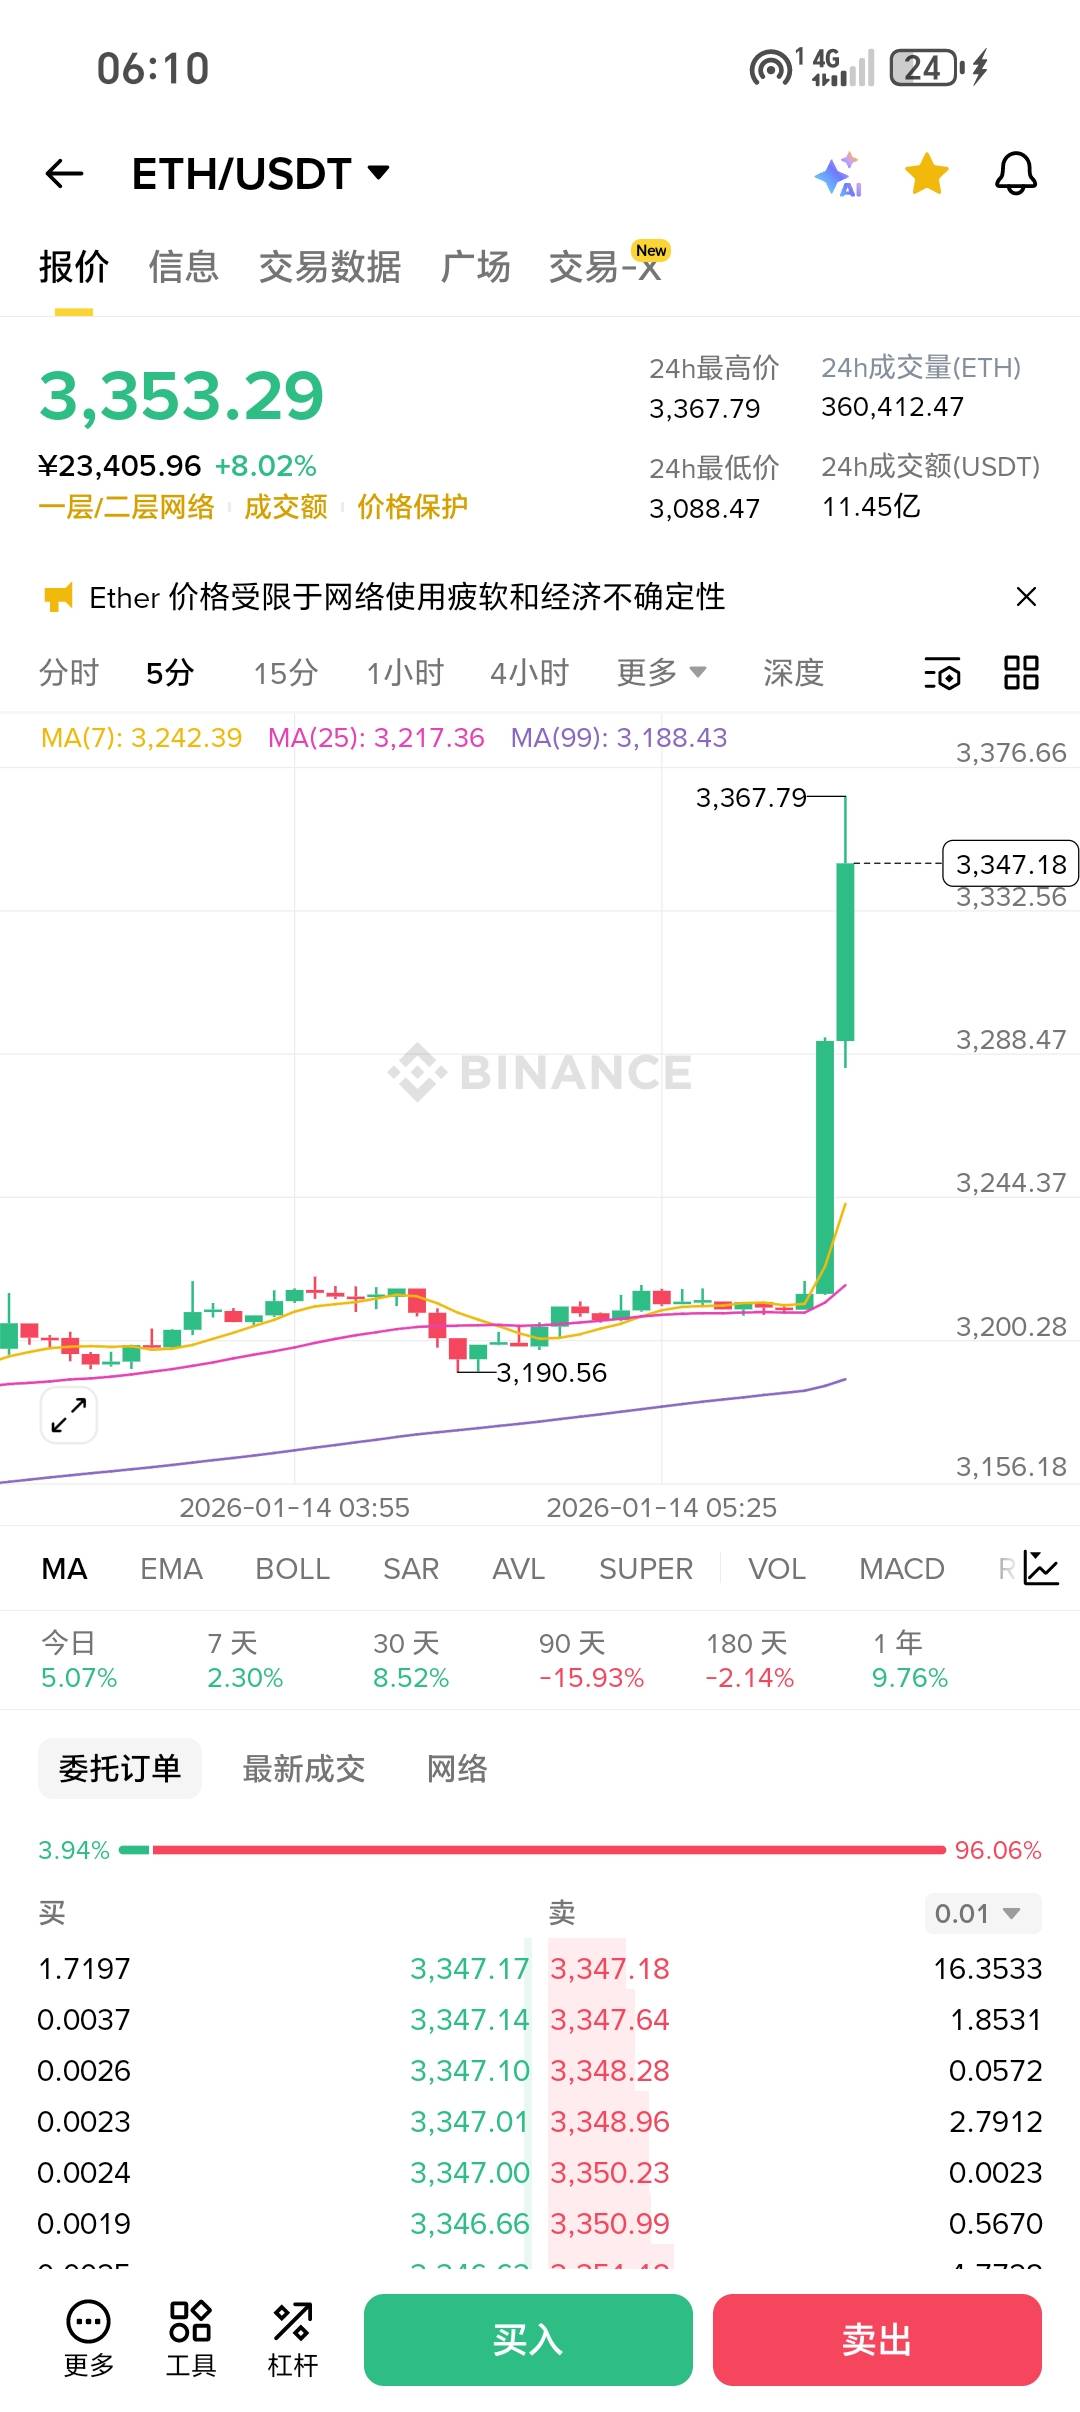1080x2412 pixels.
Task: Open the indicator chart settings icon
Action: pos(1041,1568)
